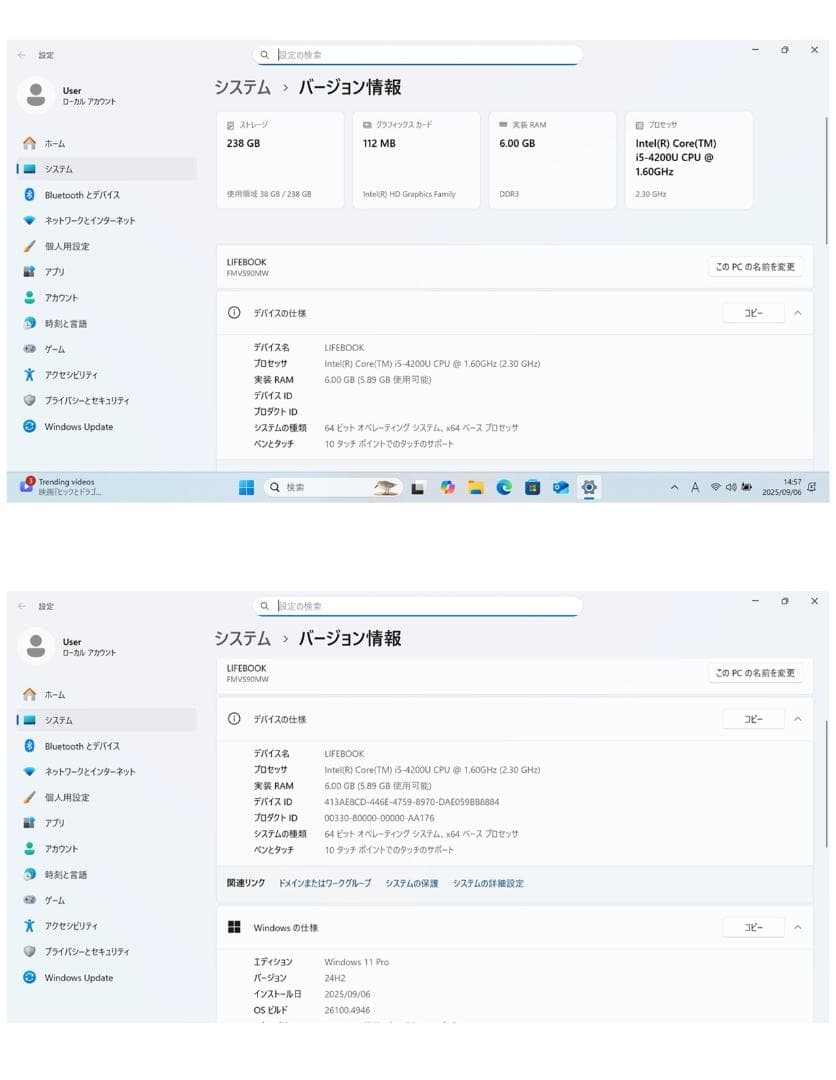
Task: Open the taskbar clock showing 14:57
Action: point(782,487)
